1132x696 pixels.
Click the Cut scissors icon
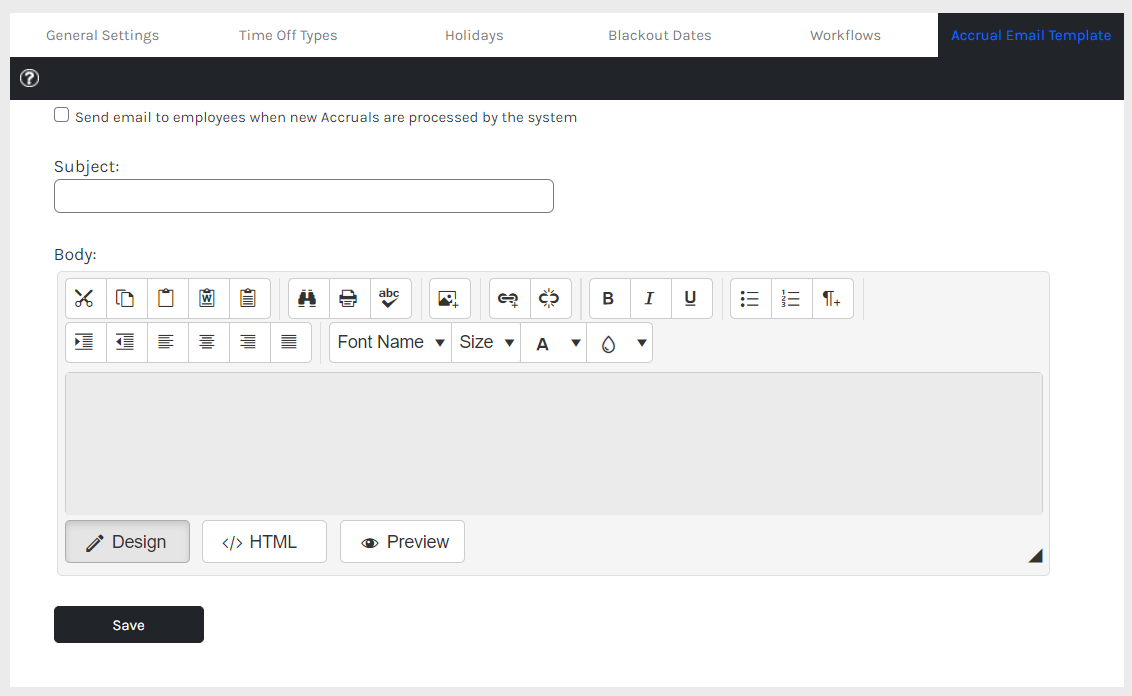click(85, 298)
